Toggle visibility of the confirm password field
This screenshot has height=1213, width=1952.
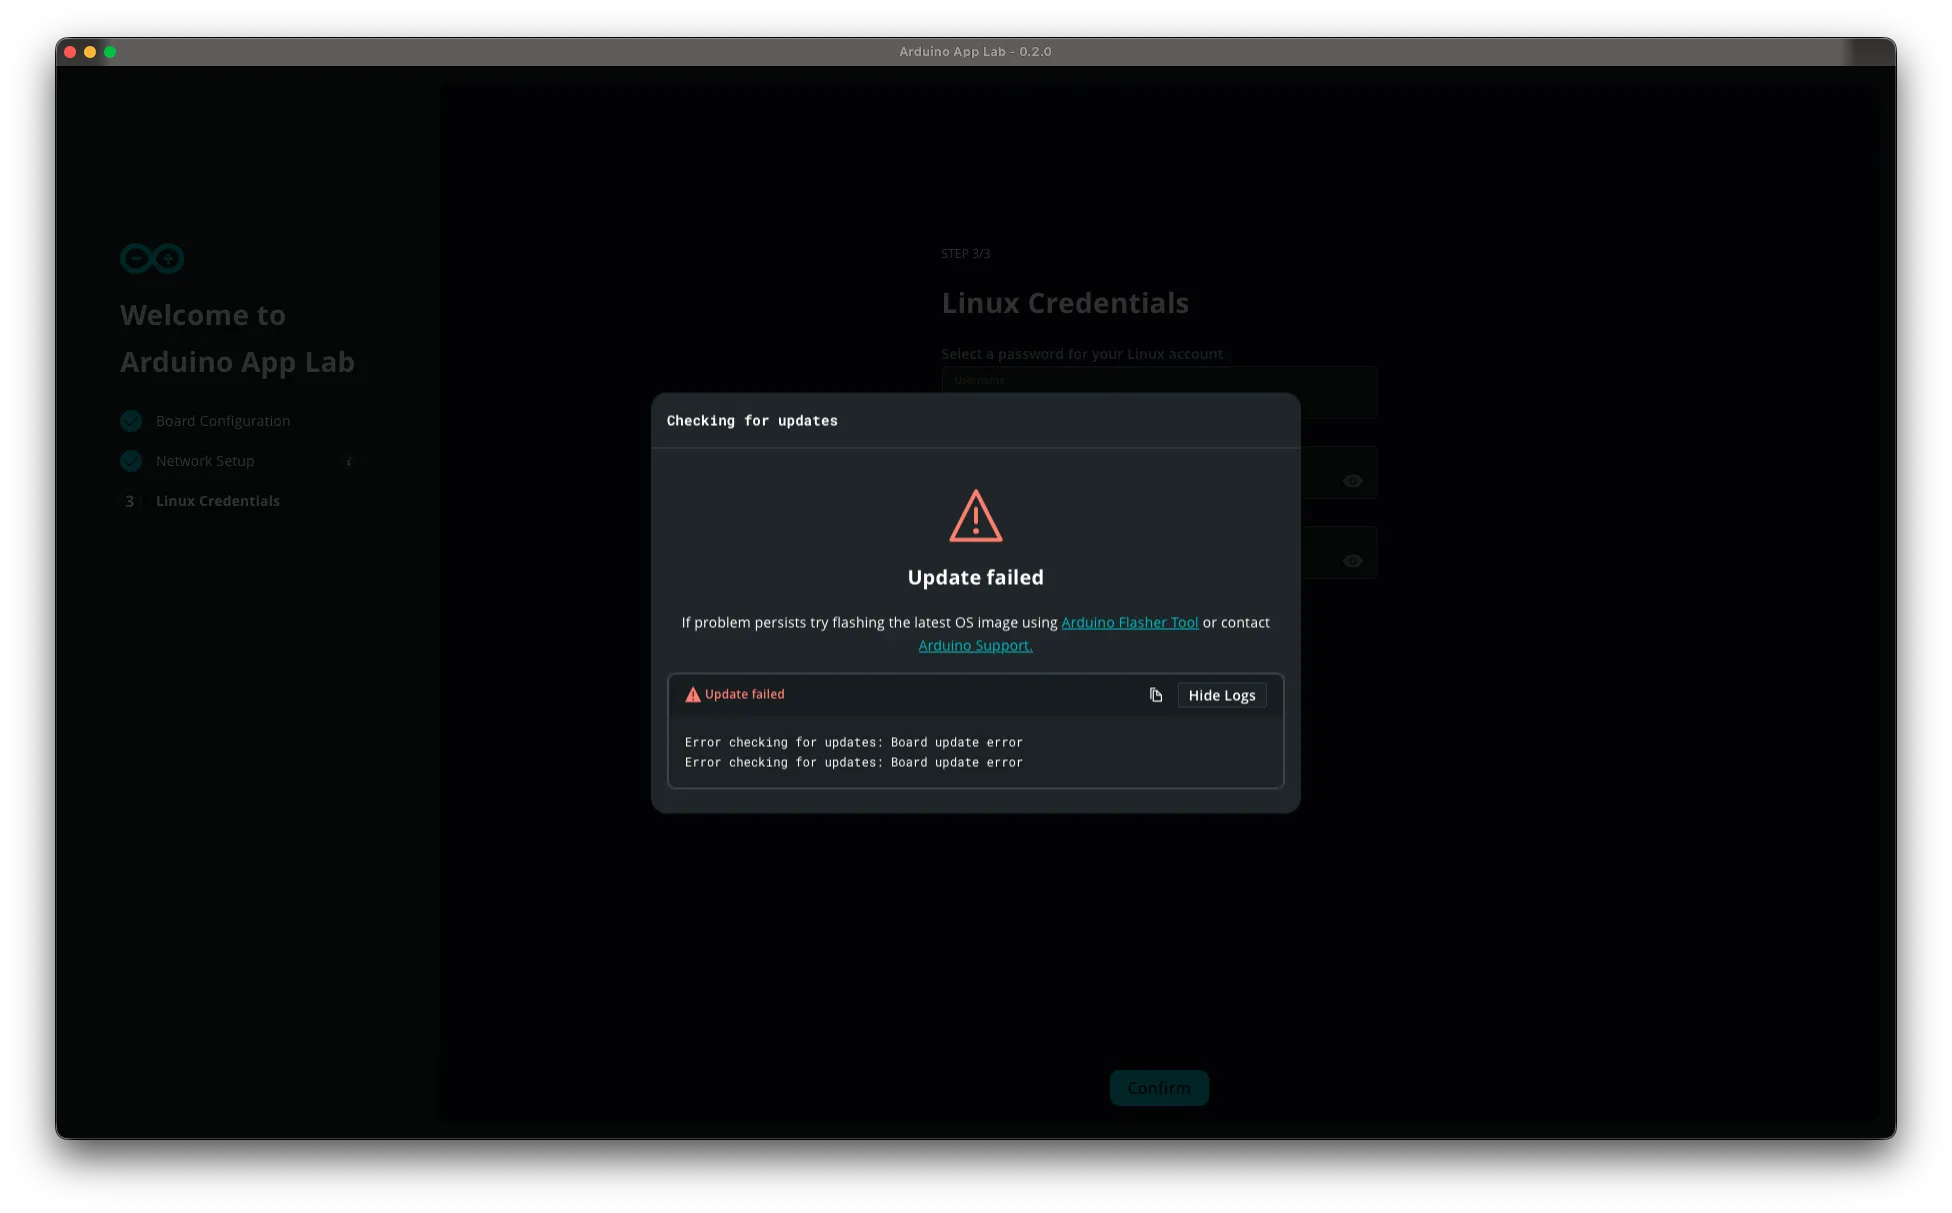(x=1352, y=561)
